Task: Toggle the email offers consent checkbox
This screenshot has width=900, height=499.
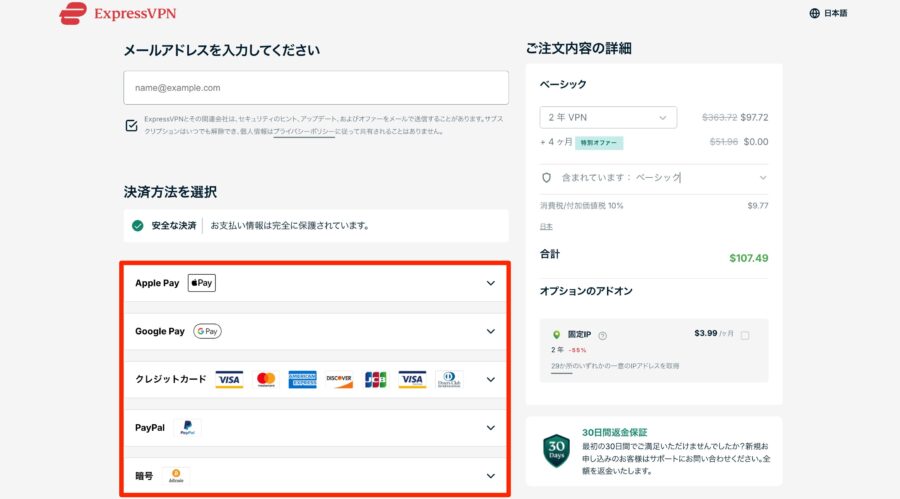Action: click(131, 125)
